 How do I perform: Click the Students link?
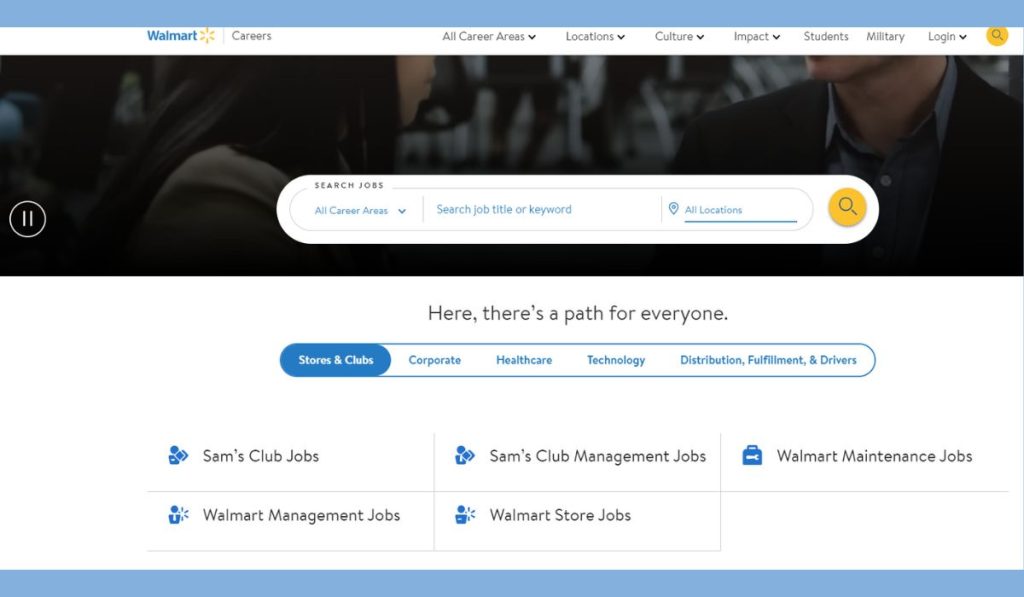(825, 36)
